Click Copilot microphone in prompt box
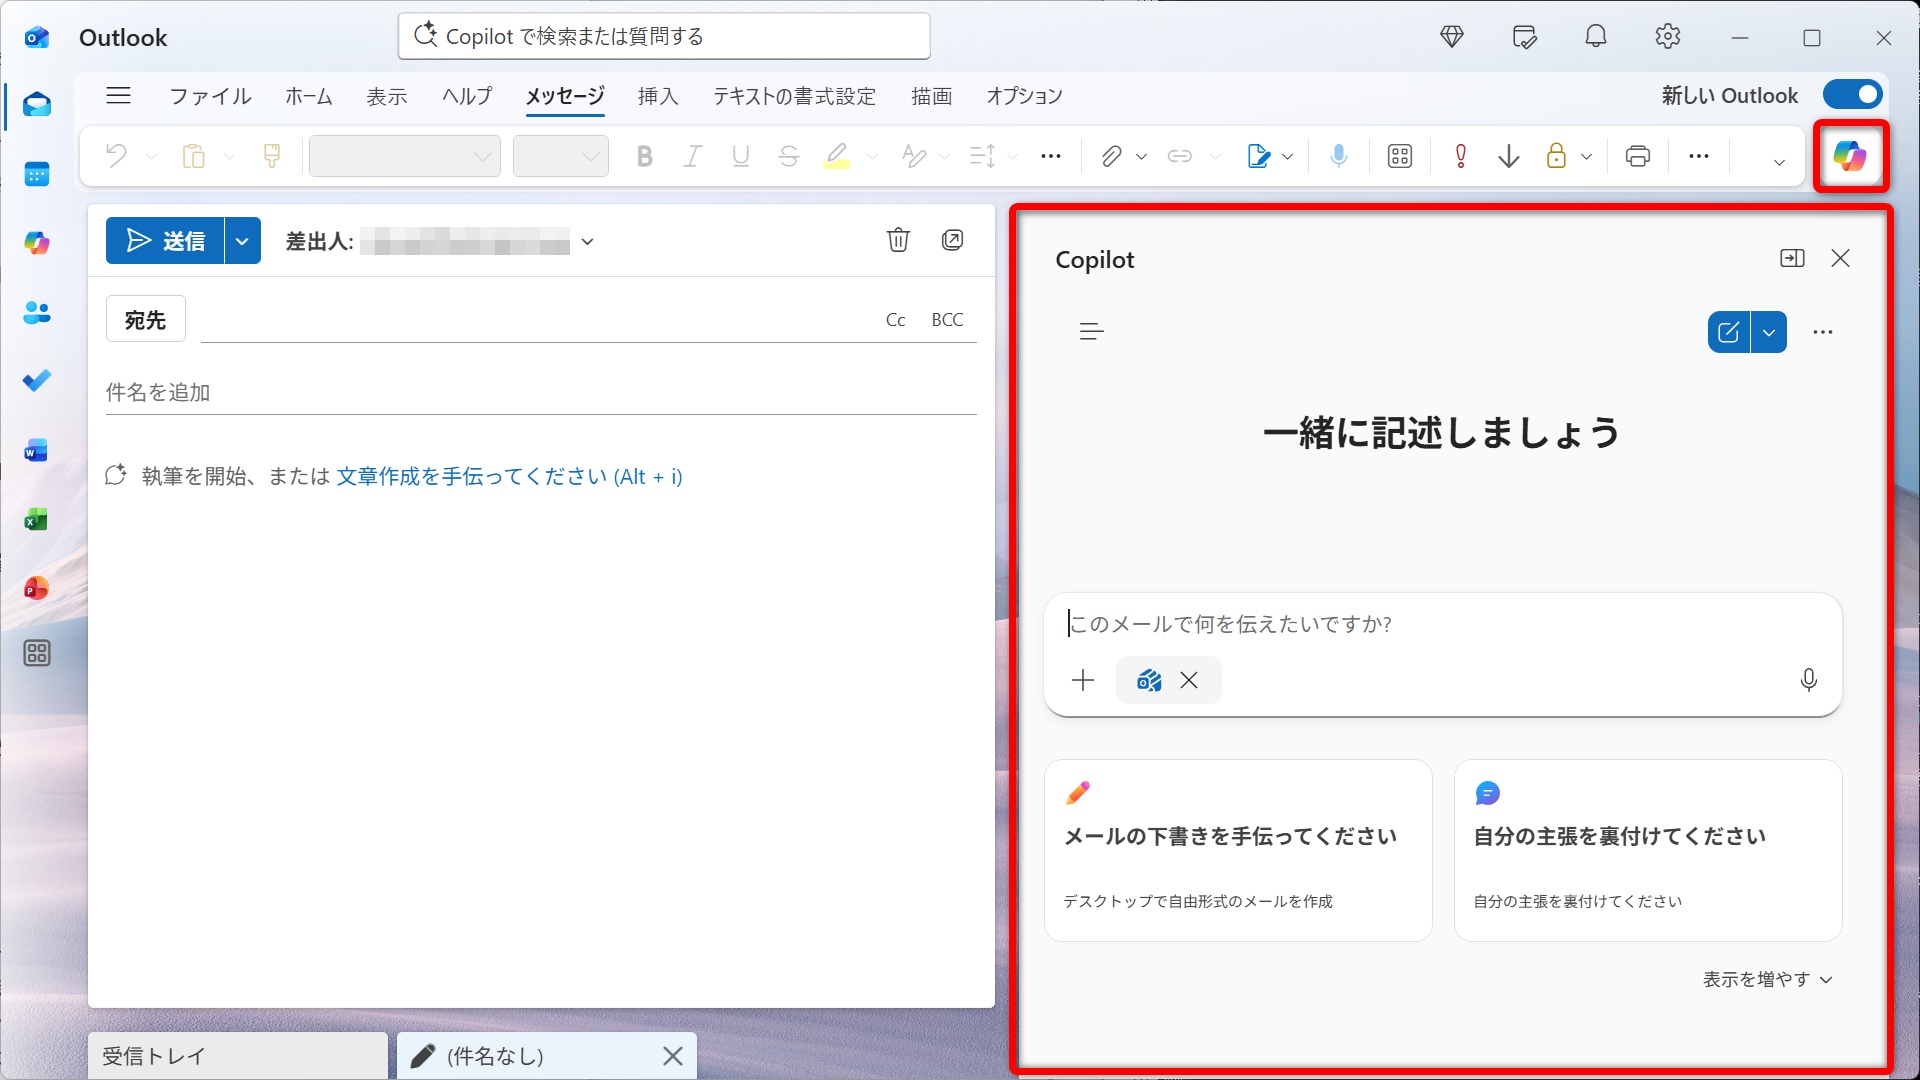The image size is (1920, 1080). [x=1808, y=680]
